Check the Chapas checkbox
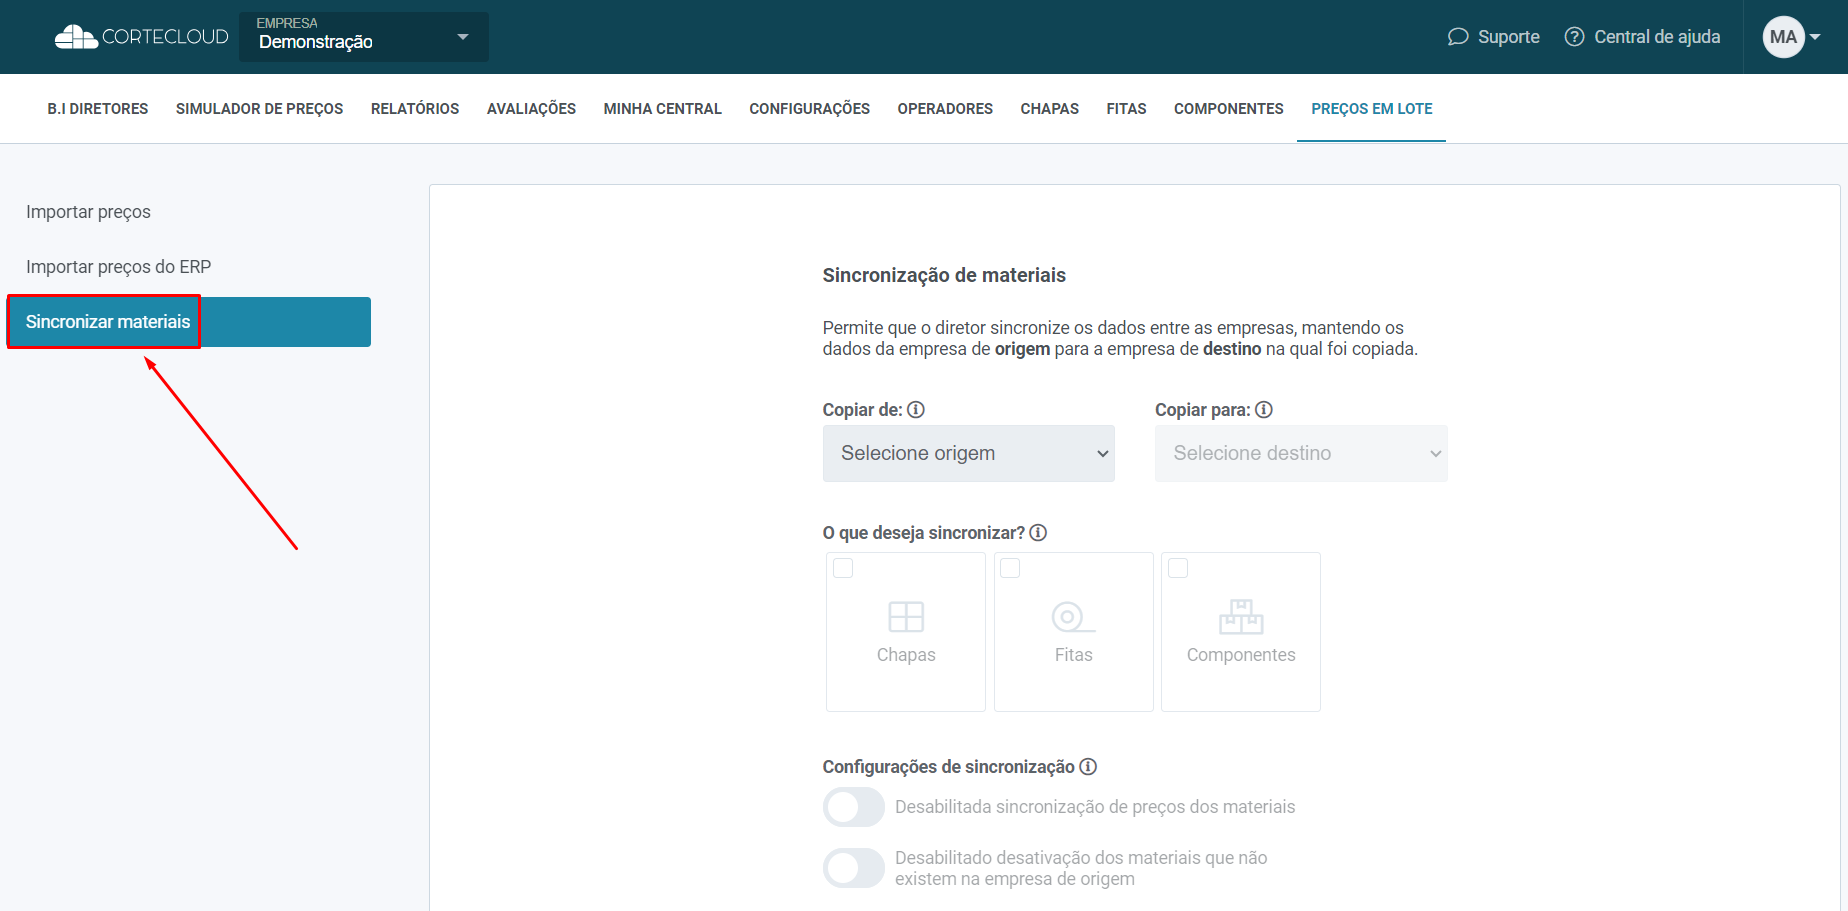Viewport: 1848px width, 911px height. click(843, 568)
